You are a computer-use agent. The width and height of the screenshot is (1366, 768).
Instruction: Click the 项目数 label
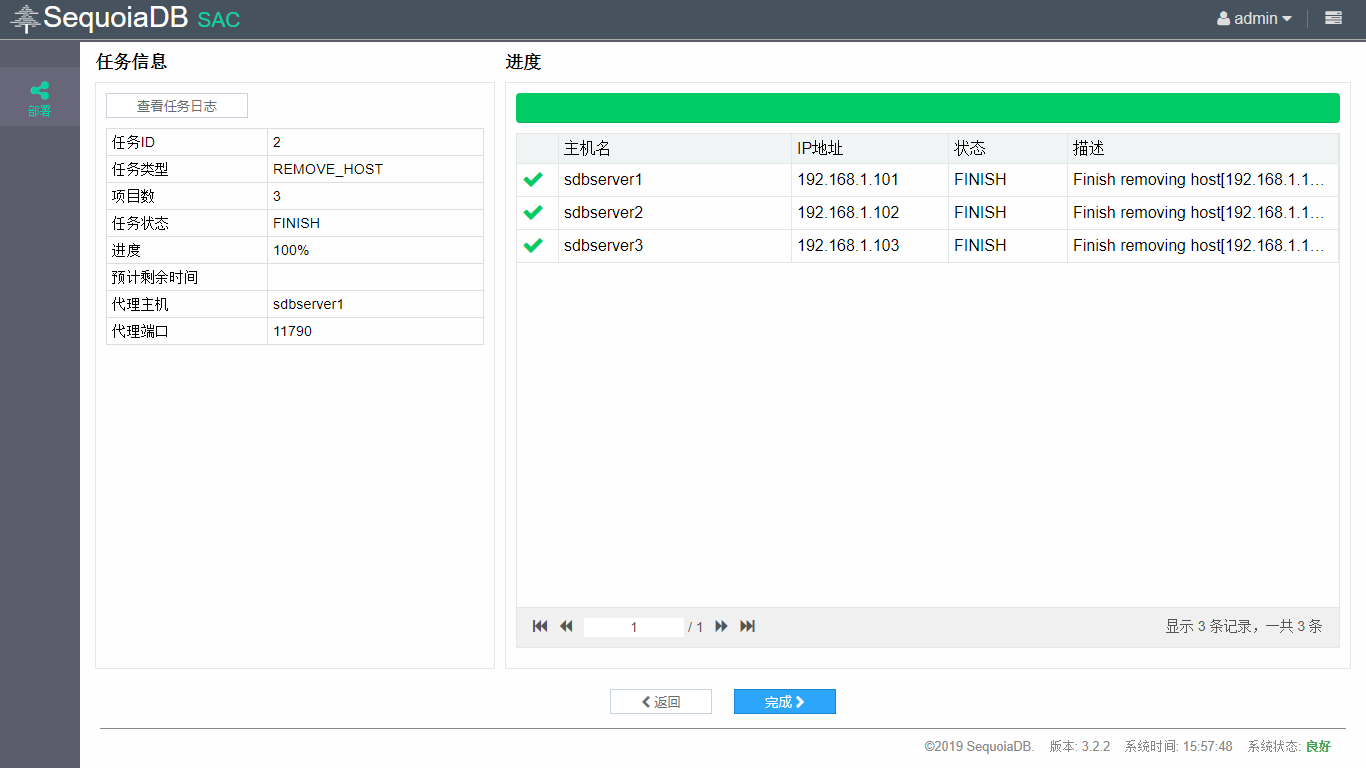(133, 196)
